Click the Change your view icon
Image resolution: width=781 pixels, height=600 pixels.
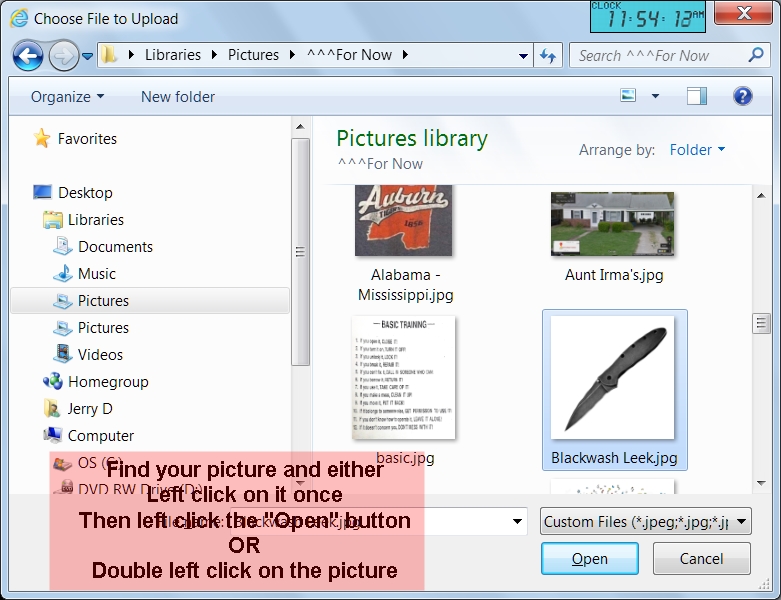(x=628, y=95)
